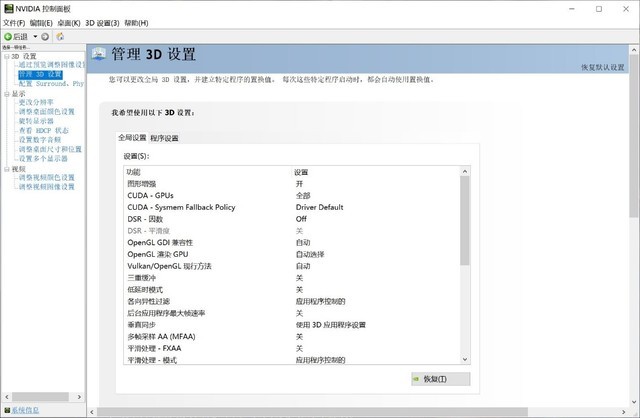The image size is (640, 418).
Task: Click the NVIDIA logo in title bar
Action: pyautogui.click(x=9, y=9)
